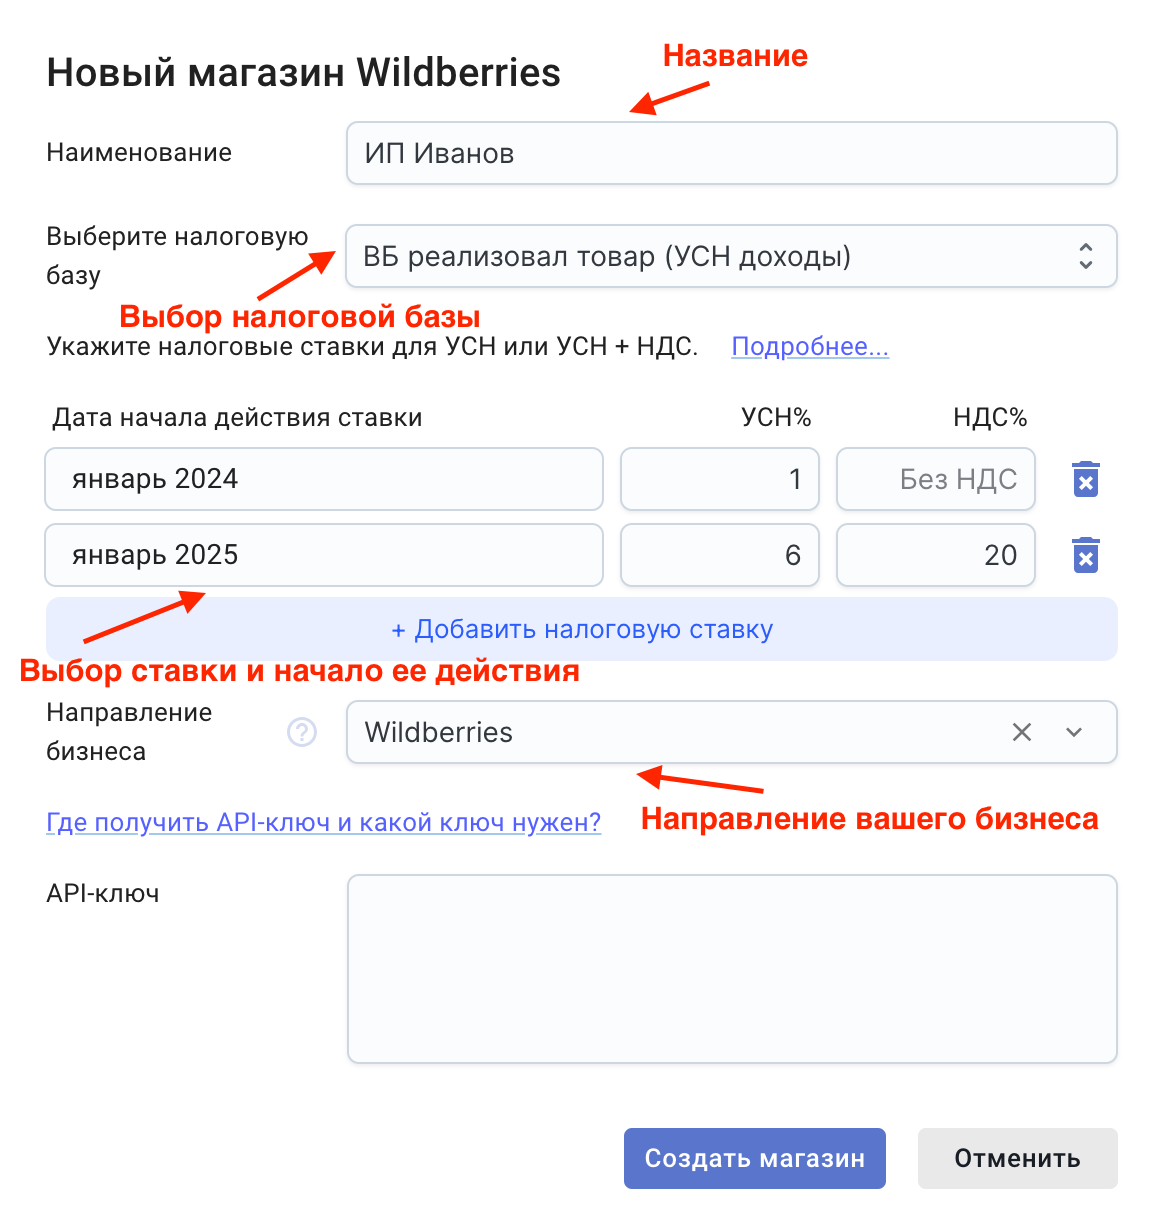This screenshot has width=1170, height=1230.
Task: Edit the НДС% value of 20
Action: point(935,555)
